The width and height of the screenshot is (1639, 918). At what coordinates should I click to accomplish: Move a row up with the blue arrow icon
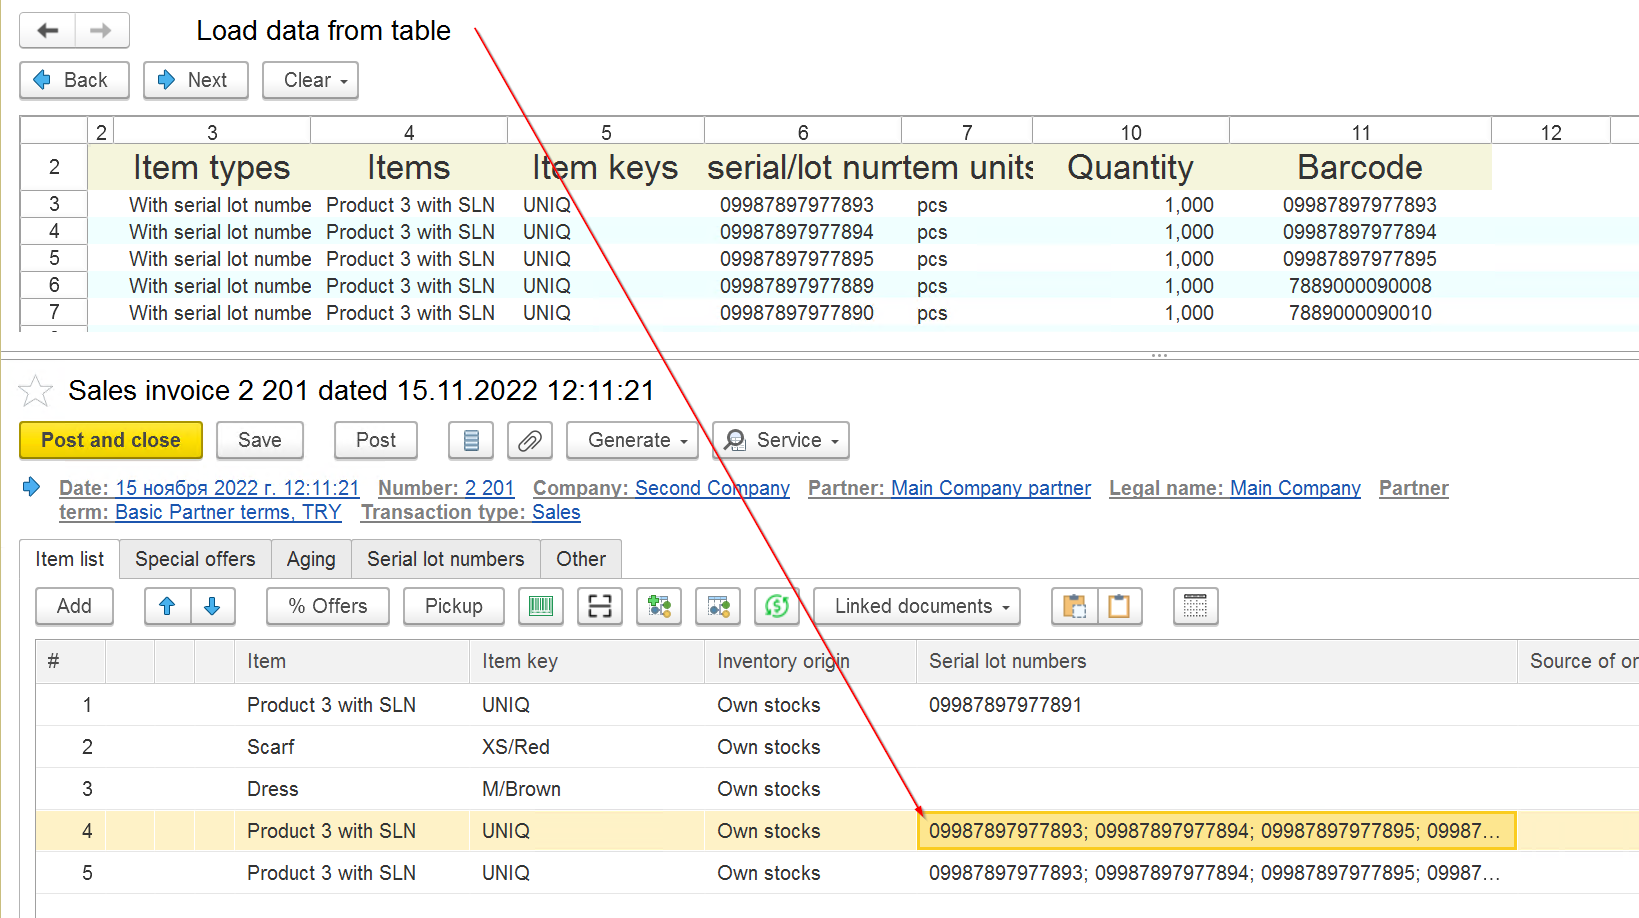tap(167, 606)
